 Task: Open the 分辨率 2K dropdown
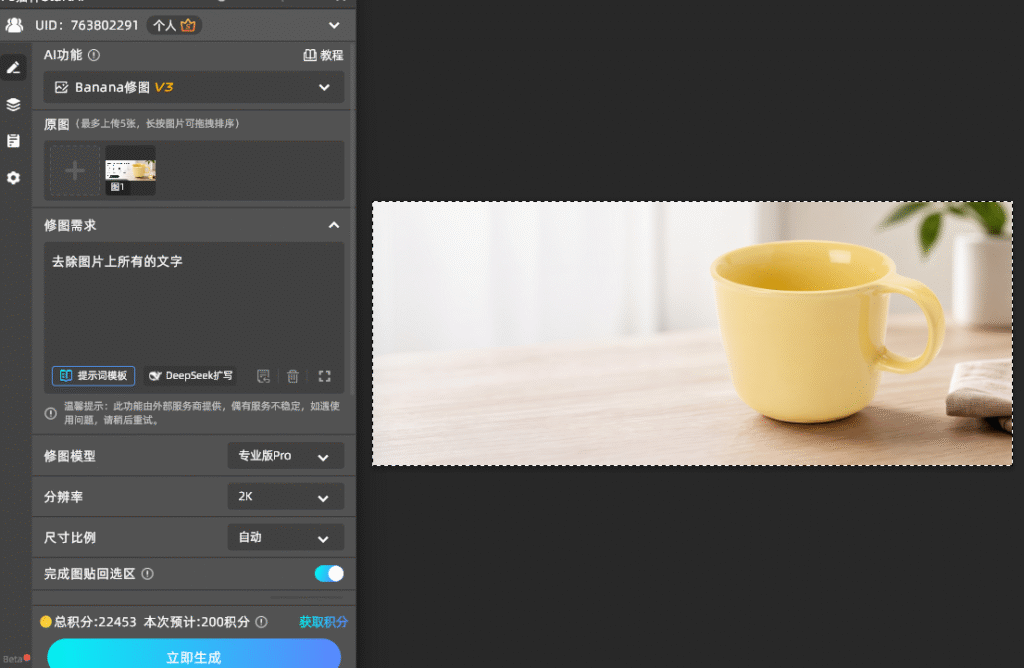coord(285,496)
